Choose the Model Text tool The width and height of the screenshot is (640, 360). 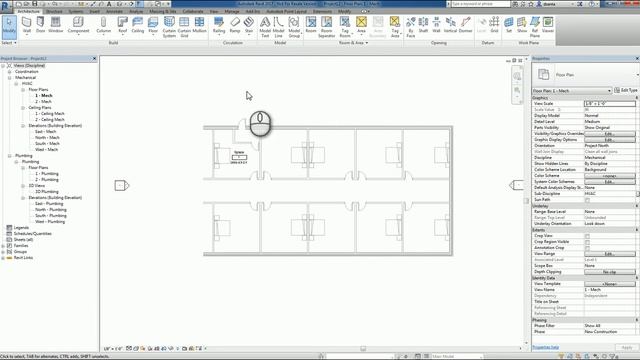click(265, 27)
